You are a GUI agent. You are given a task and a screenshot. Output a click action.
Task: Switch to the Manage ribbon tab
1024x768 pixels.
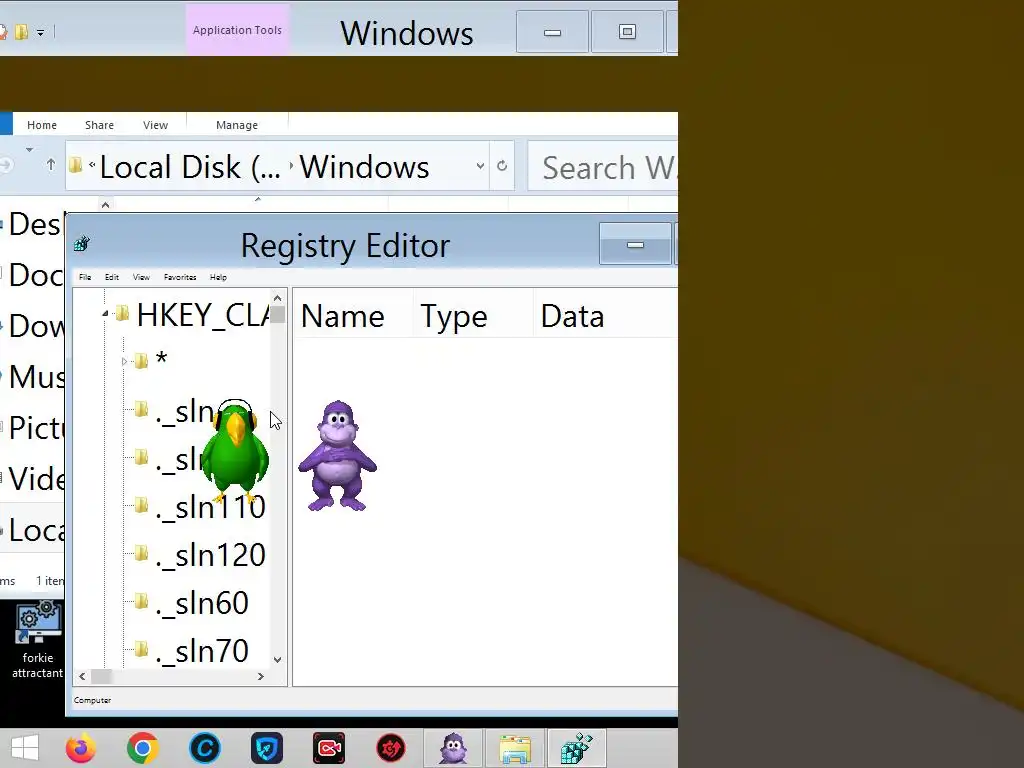[x=237, y=125]
